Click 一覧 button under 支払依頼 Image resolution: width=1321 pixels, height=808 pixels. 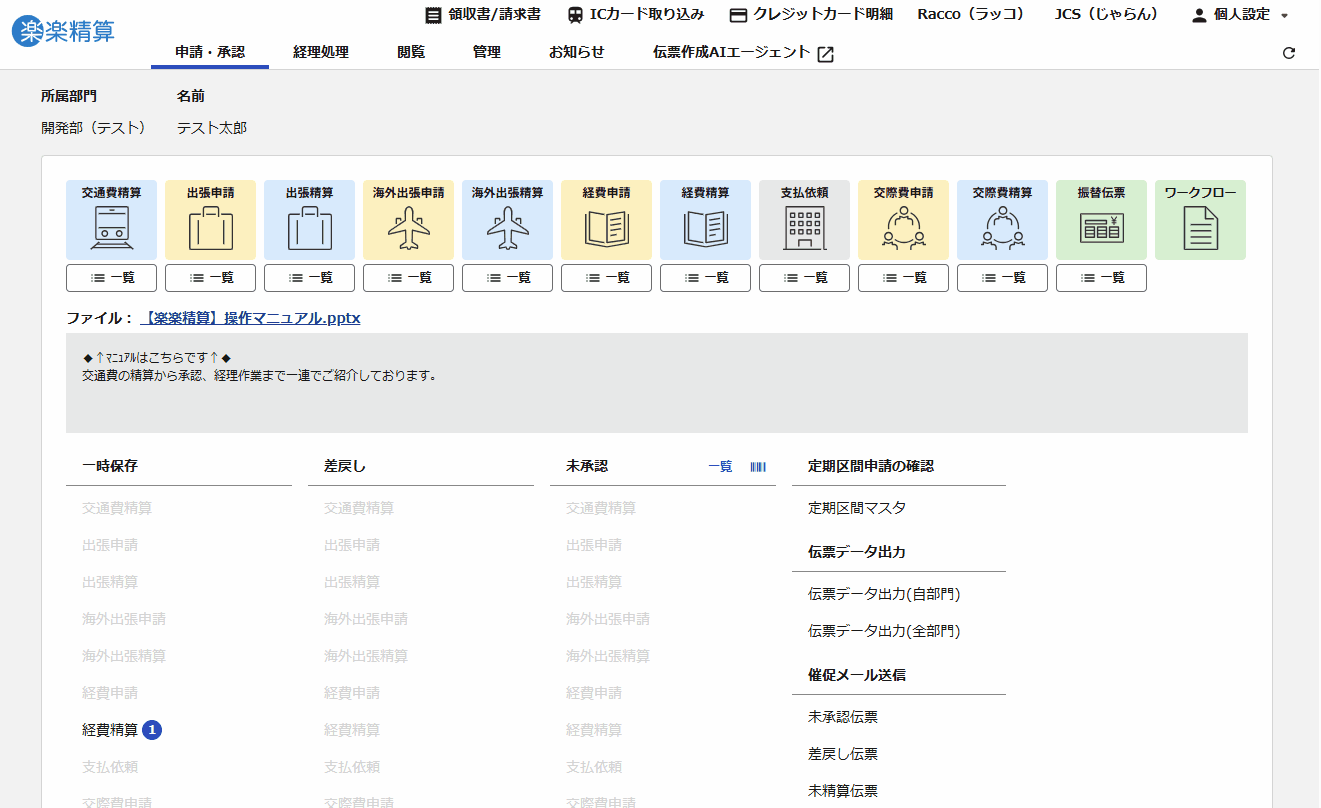click(x=804, y=278)
